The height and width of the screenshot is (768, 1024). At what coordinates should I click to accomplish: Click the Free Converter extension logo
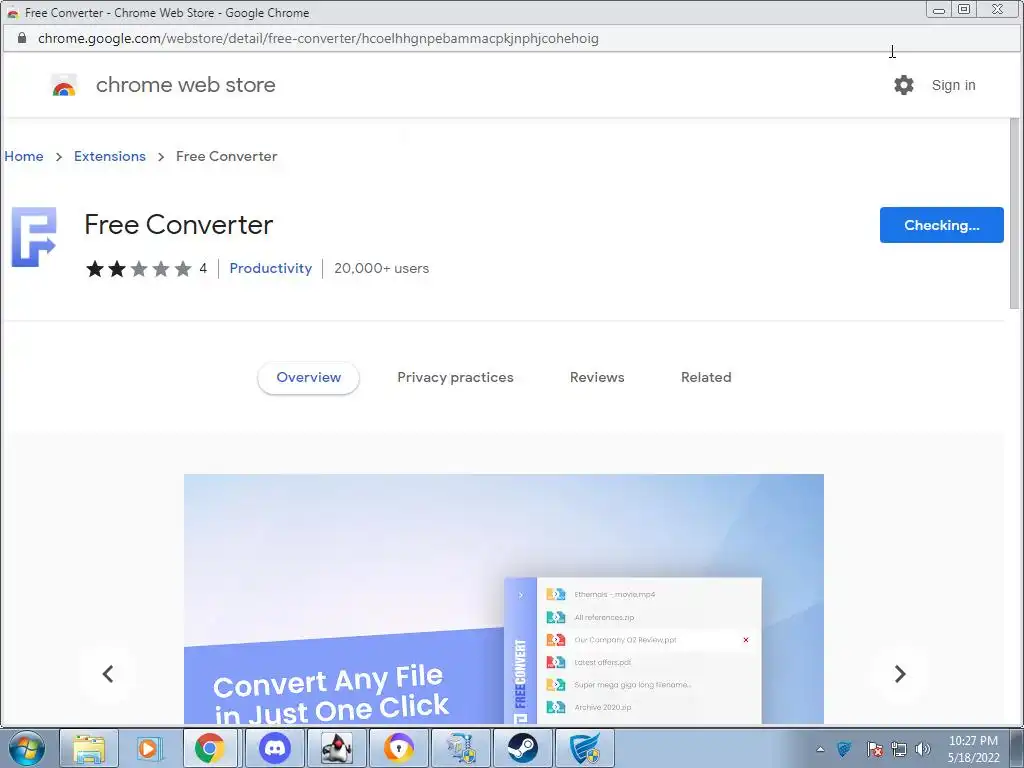34,237
